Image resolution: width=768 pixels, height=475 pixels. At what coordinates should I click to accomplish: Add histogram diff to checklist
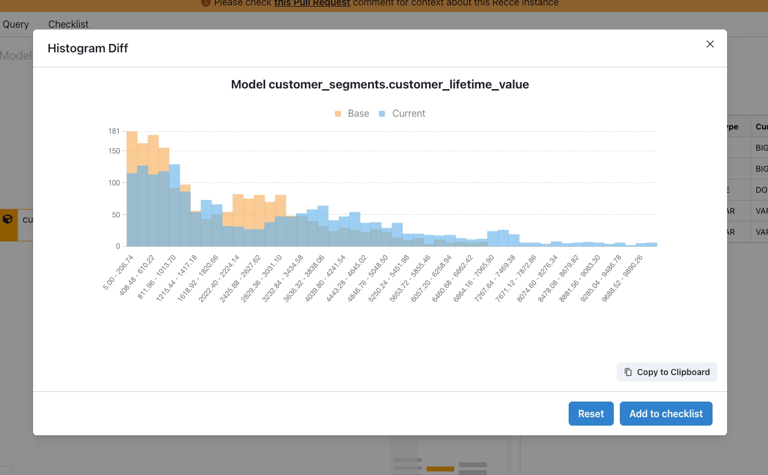(666, 414)
